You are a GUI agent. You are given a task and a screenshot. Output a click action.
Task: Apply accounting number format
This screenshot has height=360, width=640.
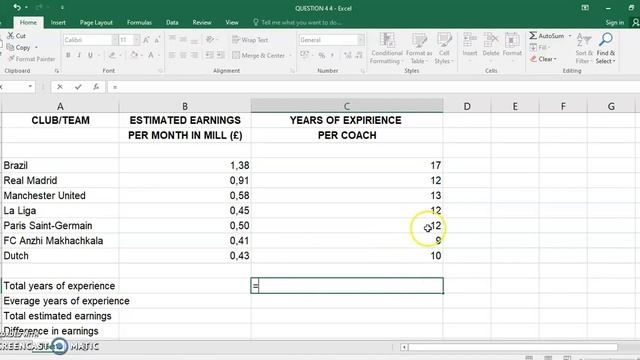pyautogui.click(x=304, y=55)
